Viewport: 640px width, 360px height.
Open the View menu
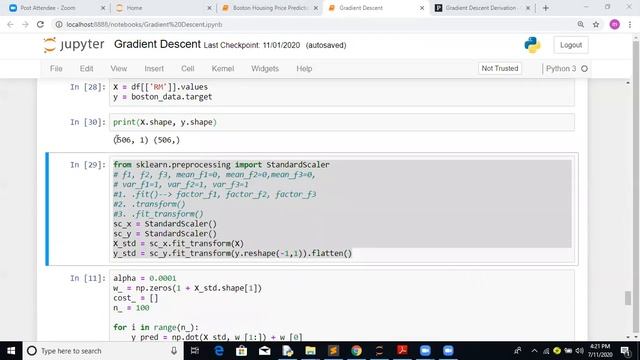click(119, 69)
